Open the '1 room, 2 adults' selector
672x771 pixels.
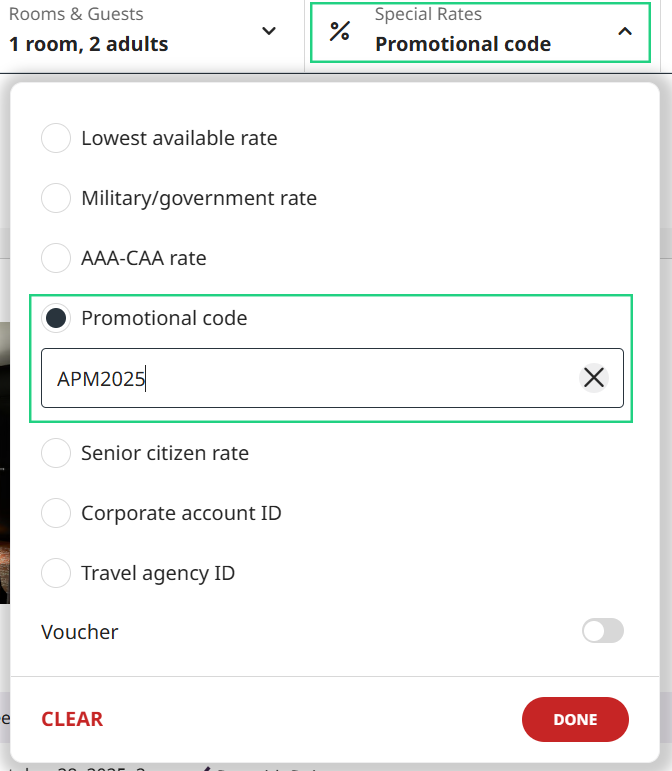click(x=89, y=44)
